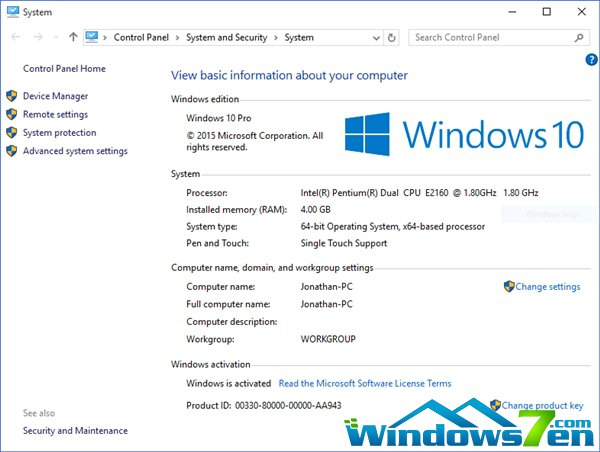Click Change settings link
600x452 pixels.
click(548, 287)
